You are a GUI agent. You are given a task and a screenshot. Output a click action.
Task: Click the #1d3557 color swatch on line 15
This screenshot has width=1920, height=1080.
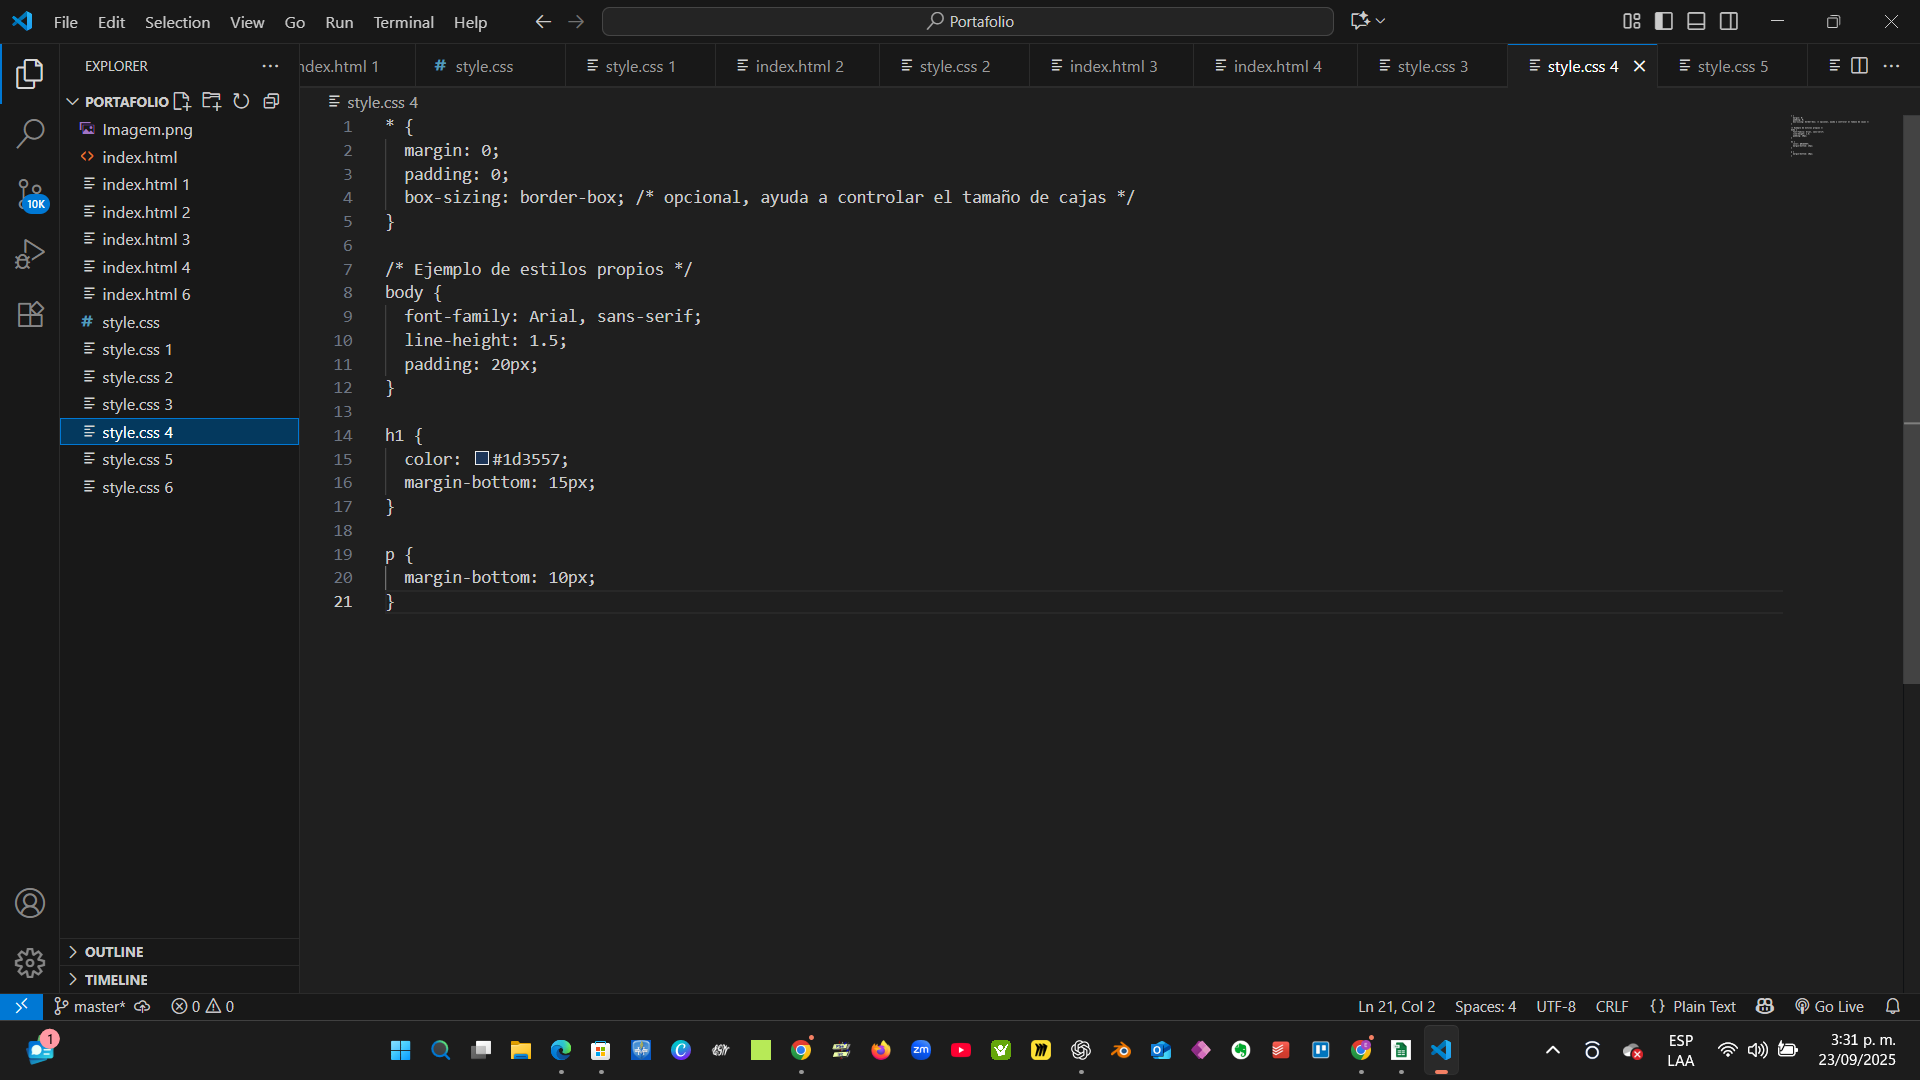tap(481, 458)
